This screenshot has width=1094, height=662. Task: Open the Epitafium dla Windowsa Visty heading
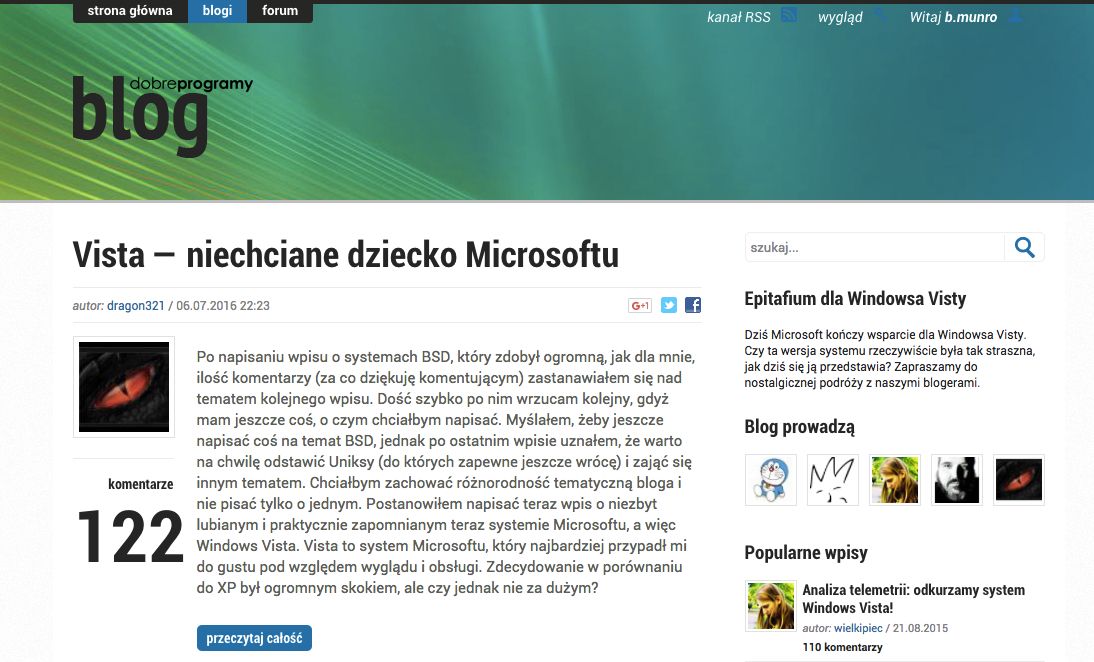click(854, 298)
